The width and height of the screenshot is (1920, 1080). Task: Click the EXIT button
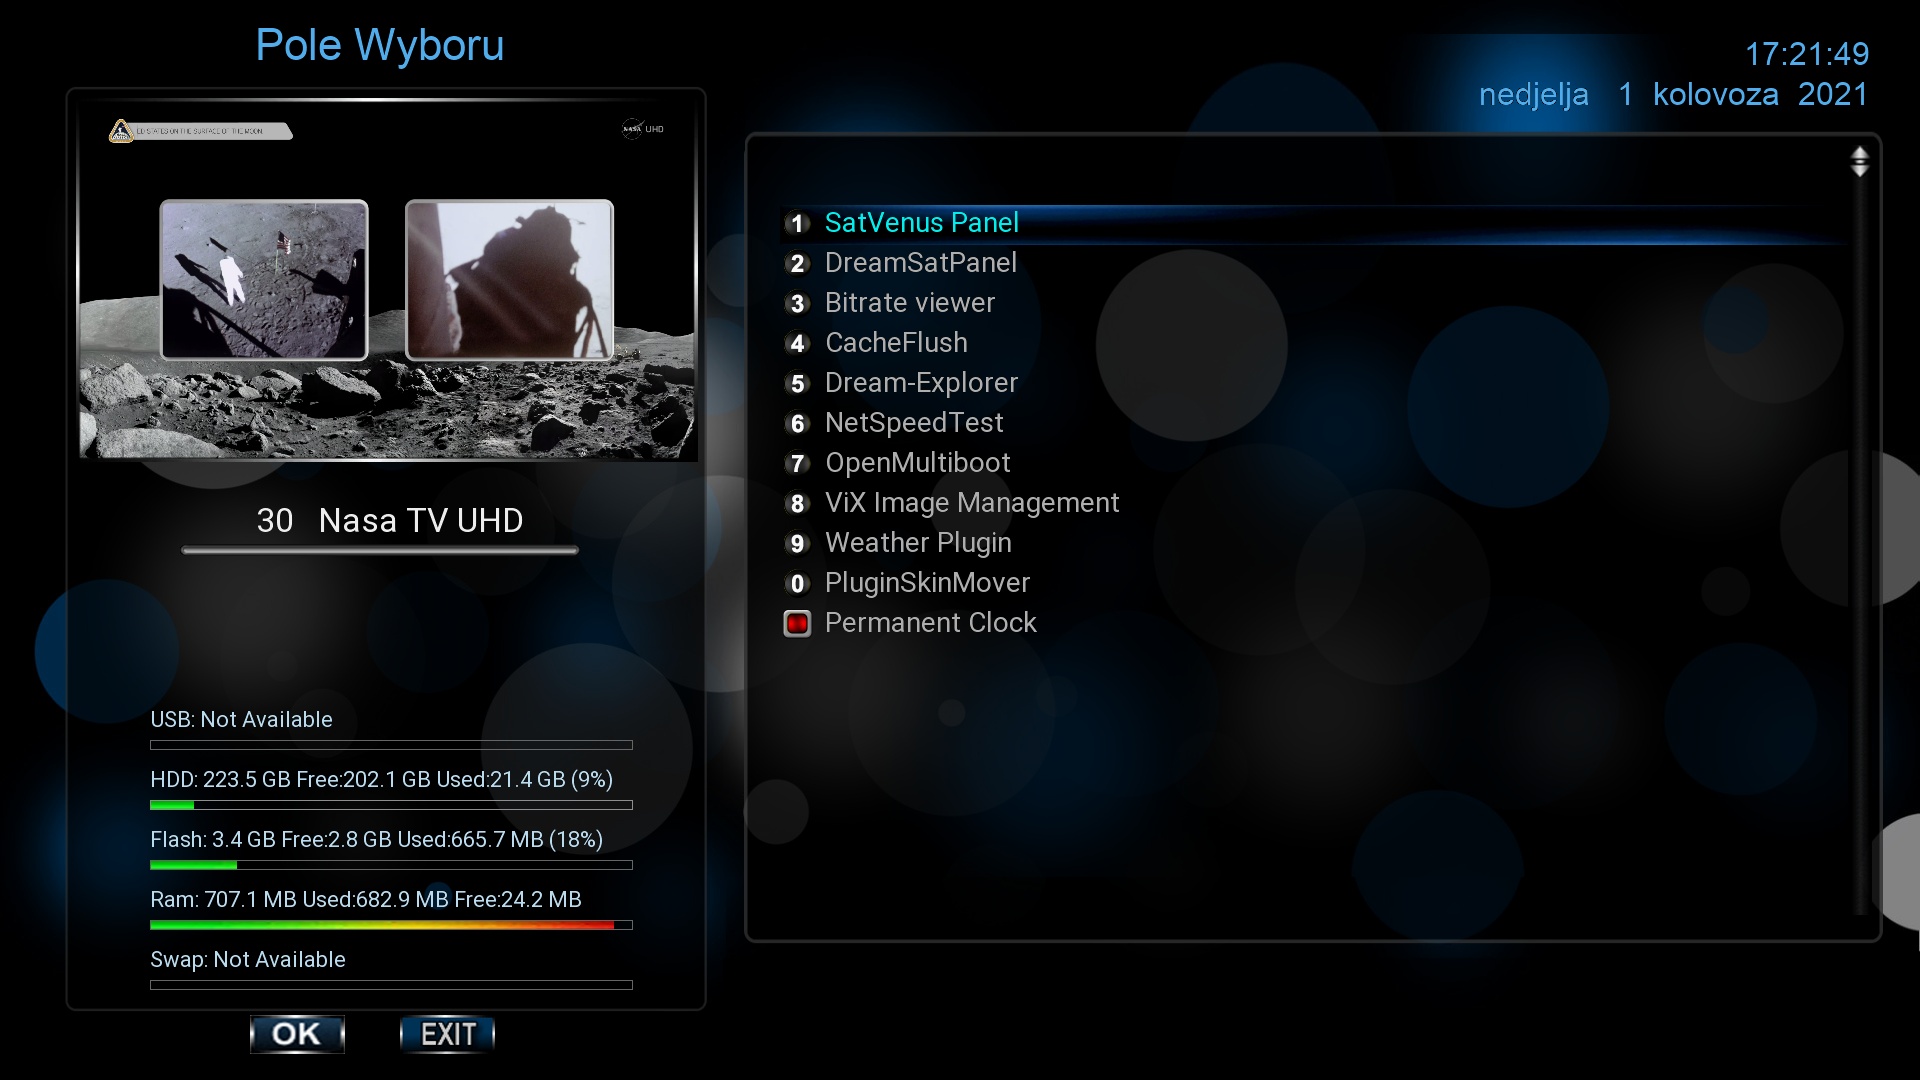(x=447, y=1034)
